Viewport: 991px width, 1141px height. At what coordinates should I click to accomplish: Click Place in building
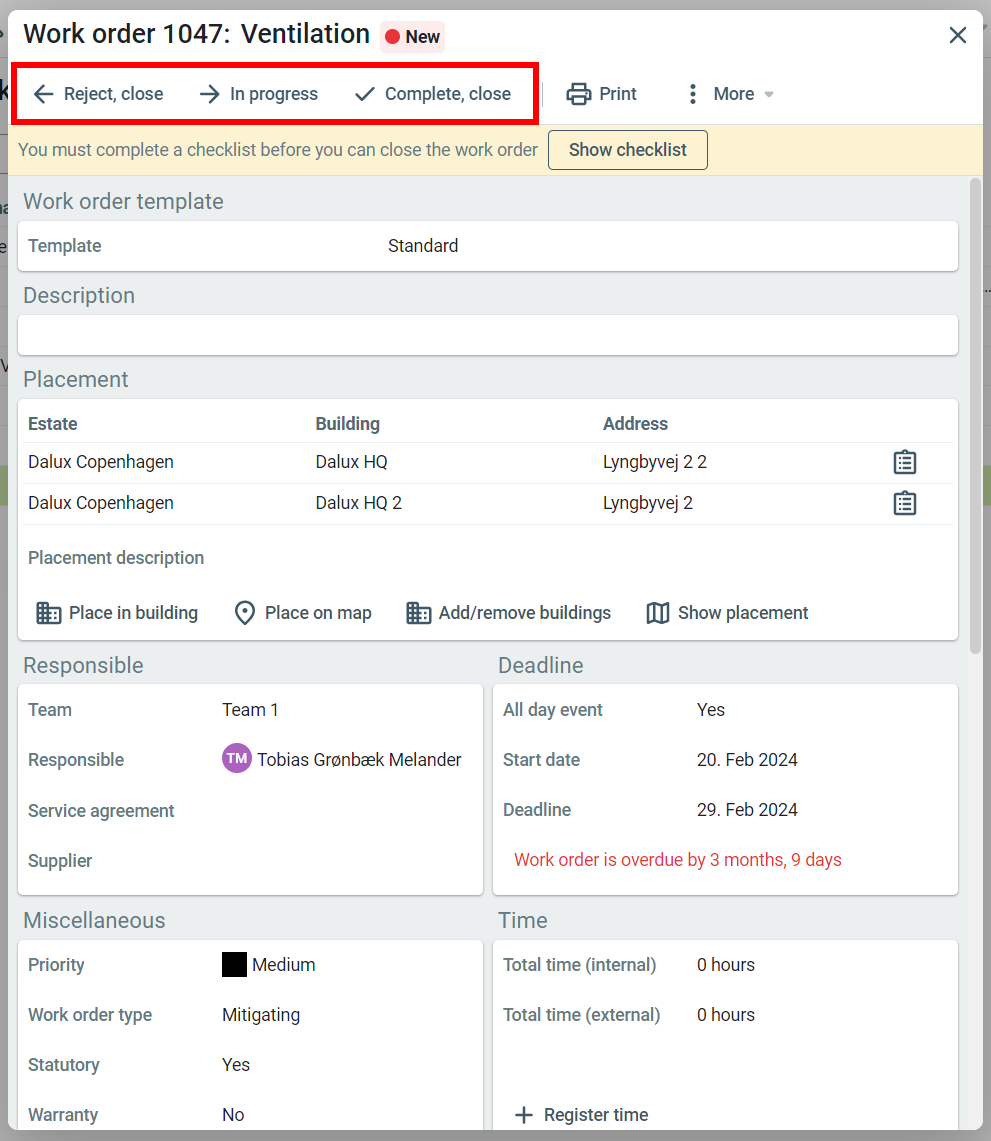[117, 613]
